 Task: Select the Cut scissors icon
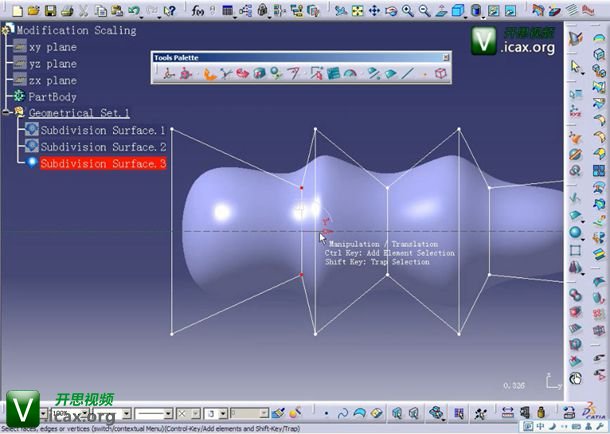pyautogui.click(x=84, y=11)
